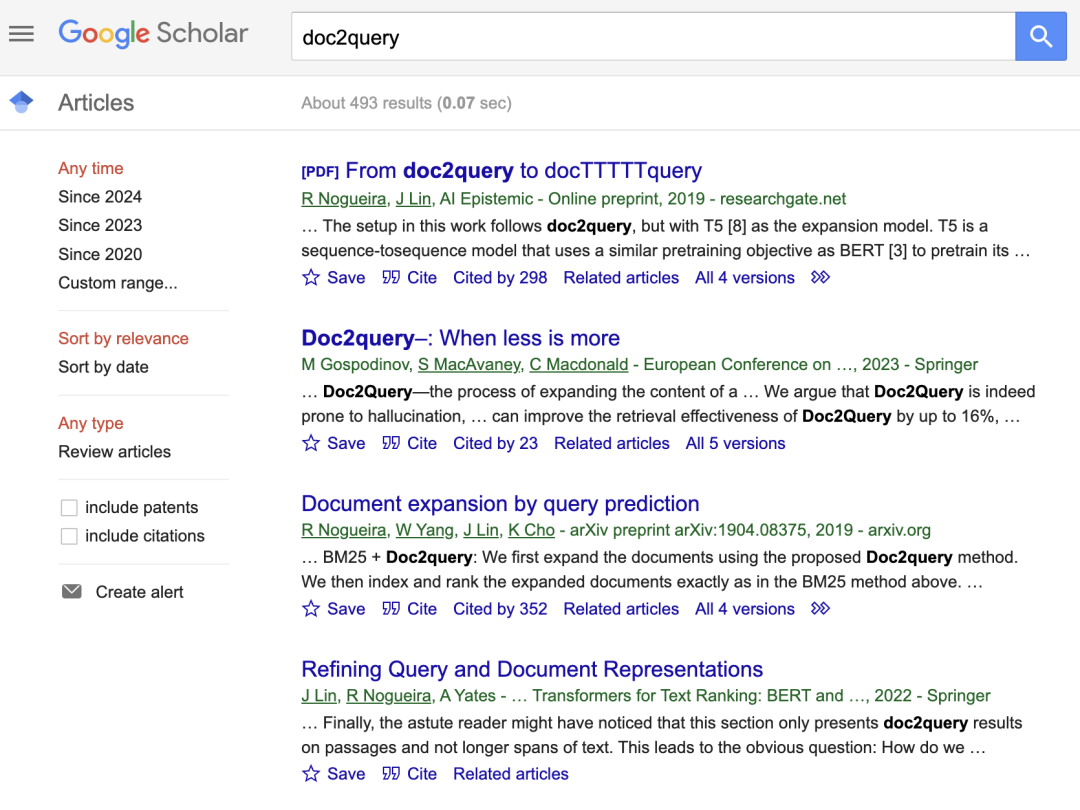The image size is (1080, 810).
Task: Open the hamburger menu icon
Action: pyautogui.click(x=21, y=34)
